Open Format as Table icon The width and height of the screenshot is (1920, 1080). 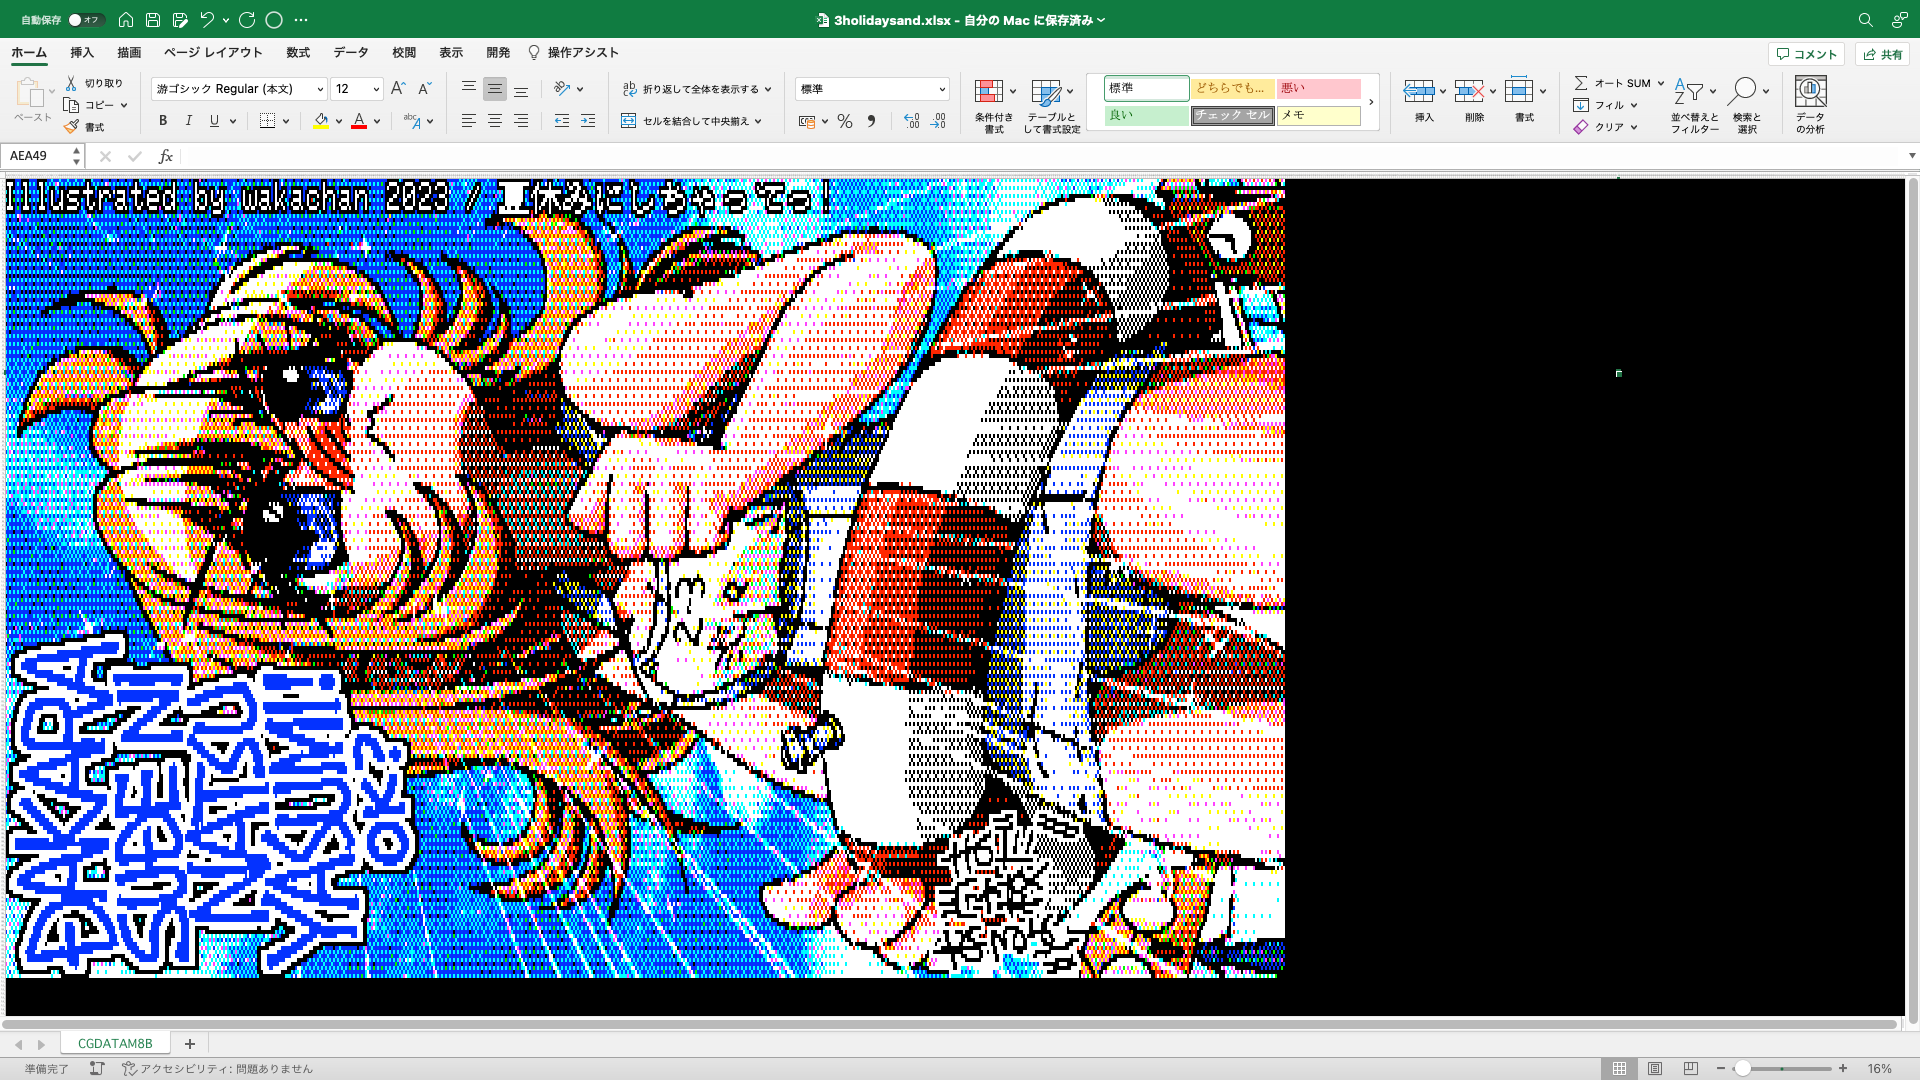tap(1046, 93)
